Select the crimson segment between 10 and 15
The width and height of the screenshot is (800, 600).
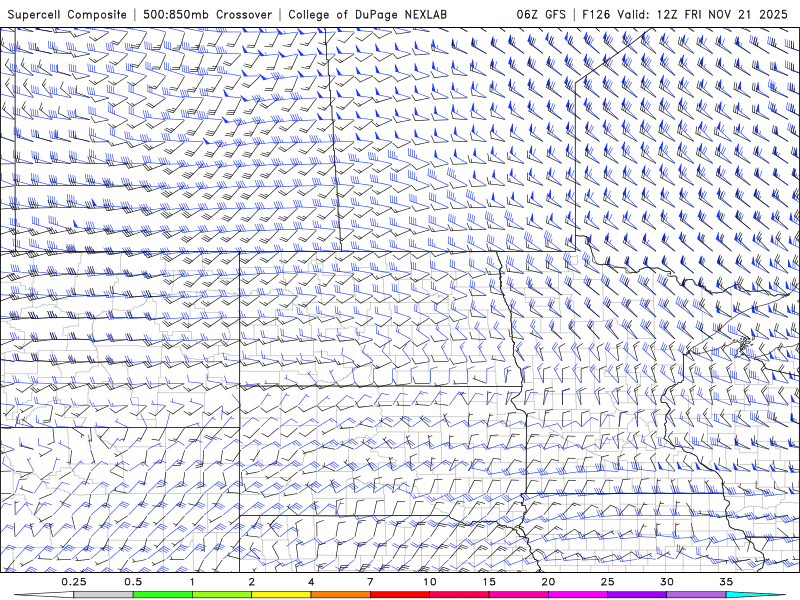459,595
